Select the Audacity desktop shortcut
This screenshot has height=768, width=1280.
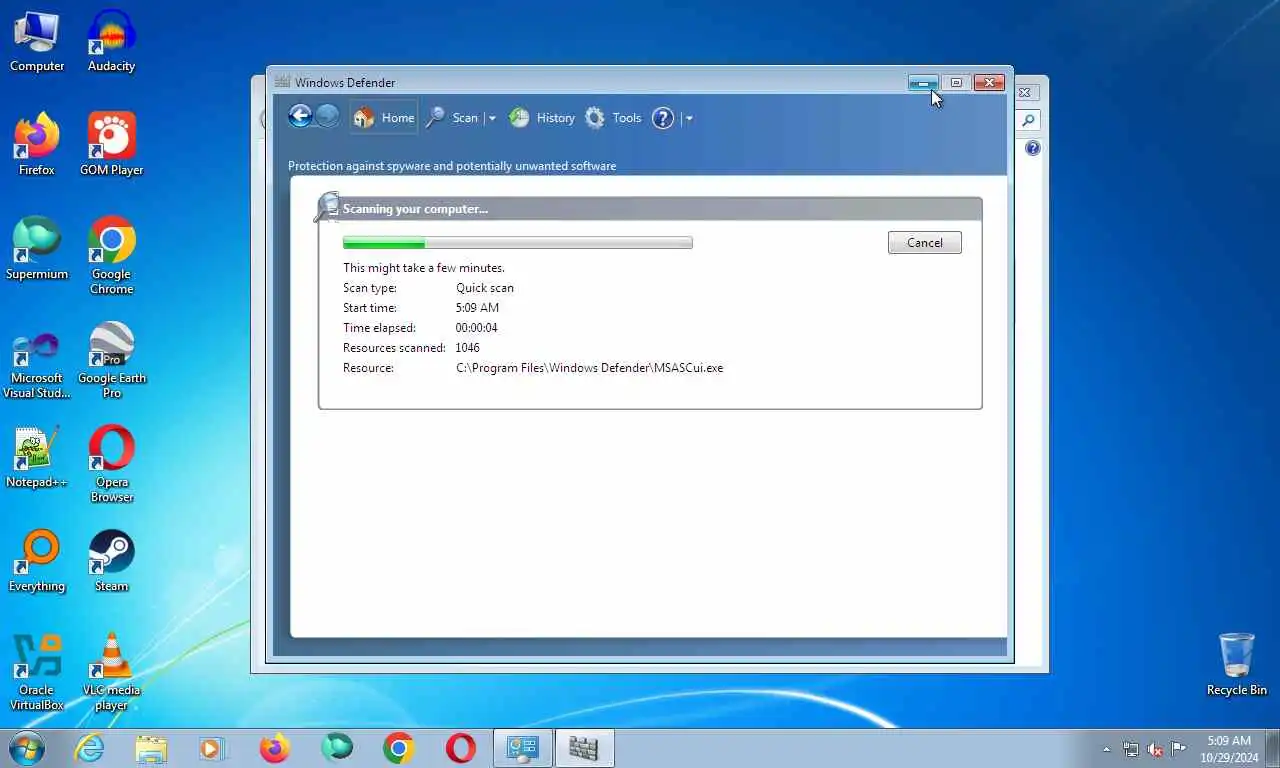point(111,41)
